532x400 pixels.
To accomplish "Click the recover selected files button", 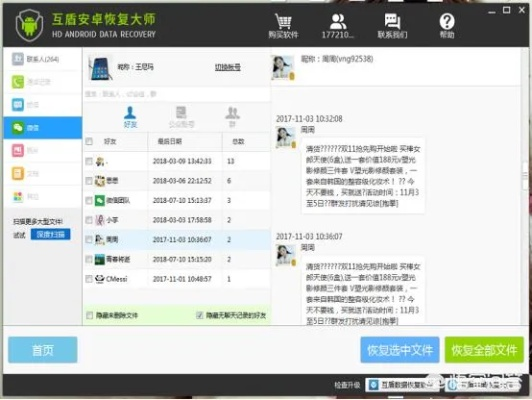I will point(400,350).
